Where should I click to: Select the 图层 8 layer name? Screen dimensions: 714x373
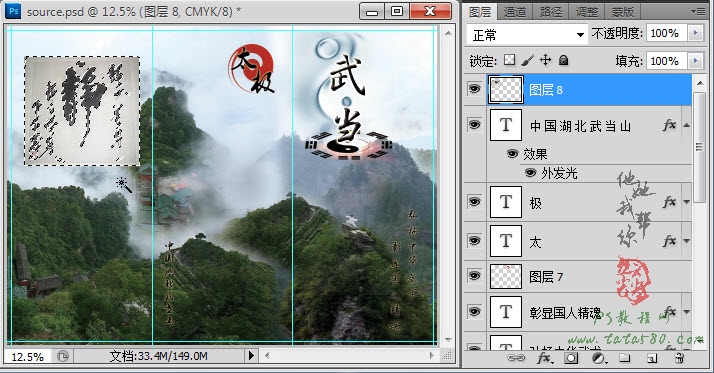click(546, 90)
